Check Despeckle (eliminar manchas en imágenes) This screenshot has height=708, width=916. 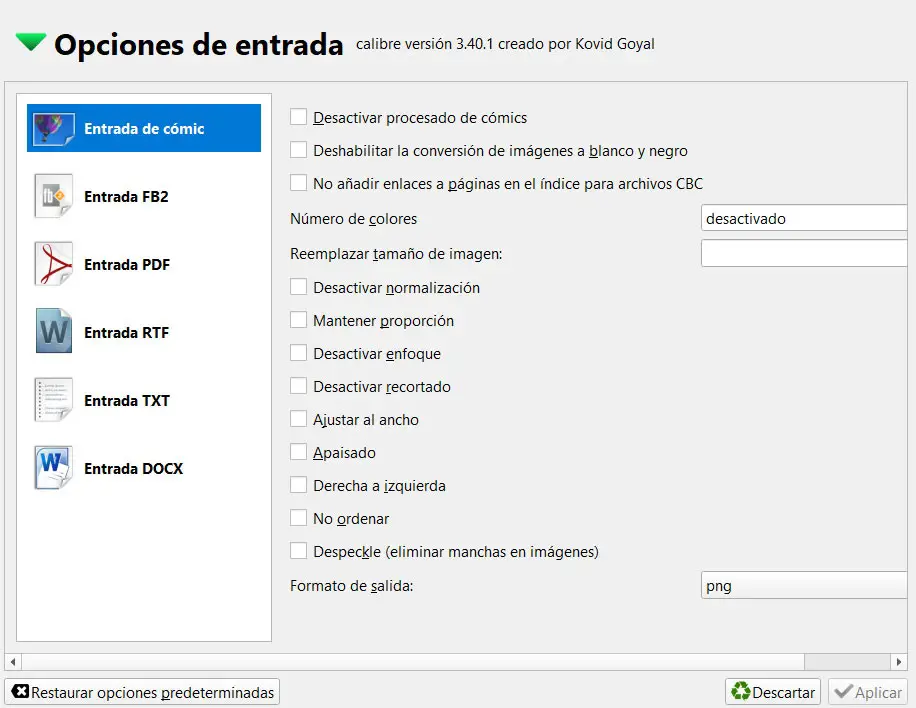point(299,551)
